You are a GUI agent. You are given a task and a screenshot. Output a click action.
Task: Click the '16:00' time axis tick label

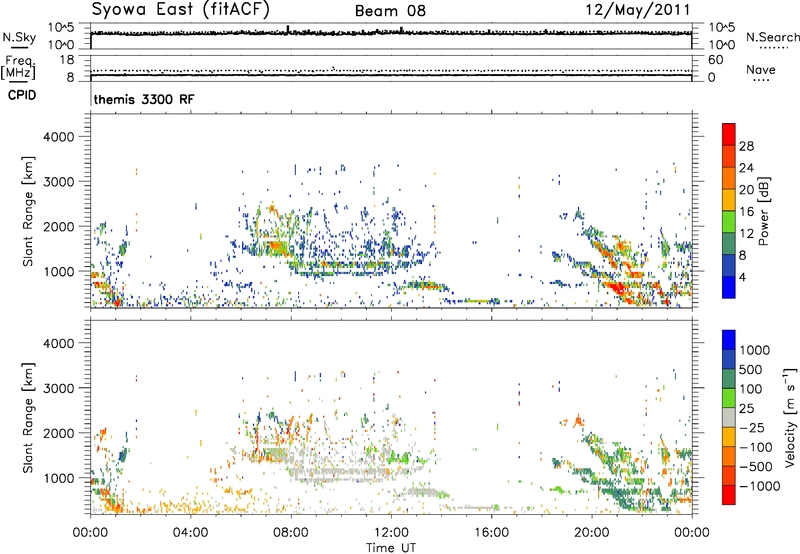(491, 533)
